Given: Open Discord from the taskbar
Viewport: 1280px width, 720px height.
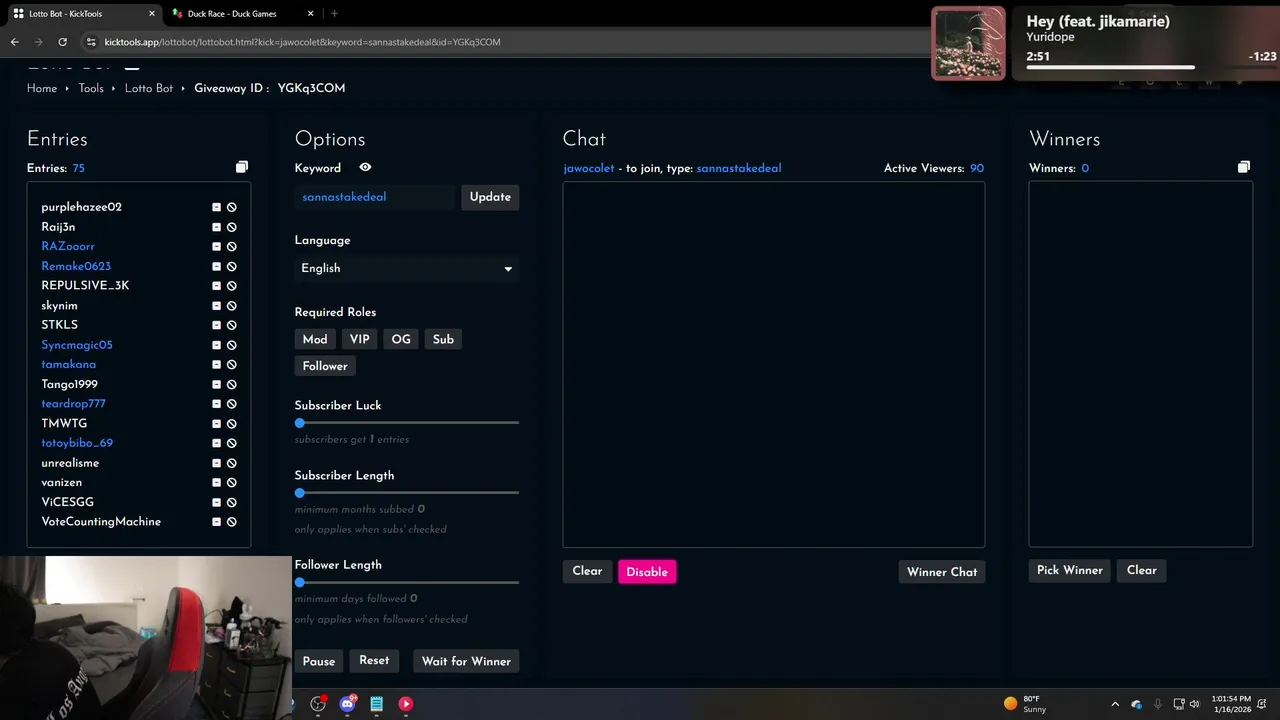Looking at the screenshot, I should pos(347,704).
